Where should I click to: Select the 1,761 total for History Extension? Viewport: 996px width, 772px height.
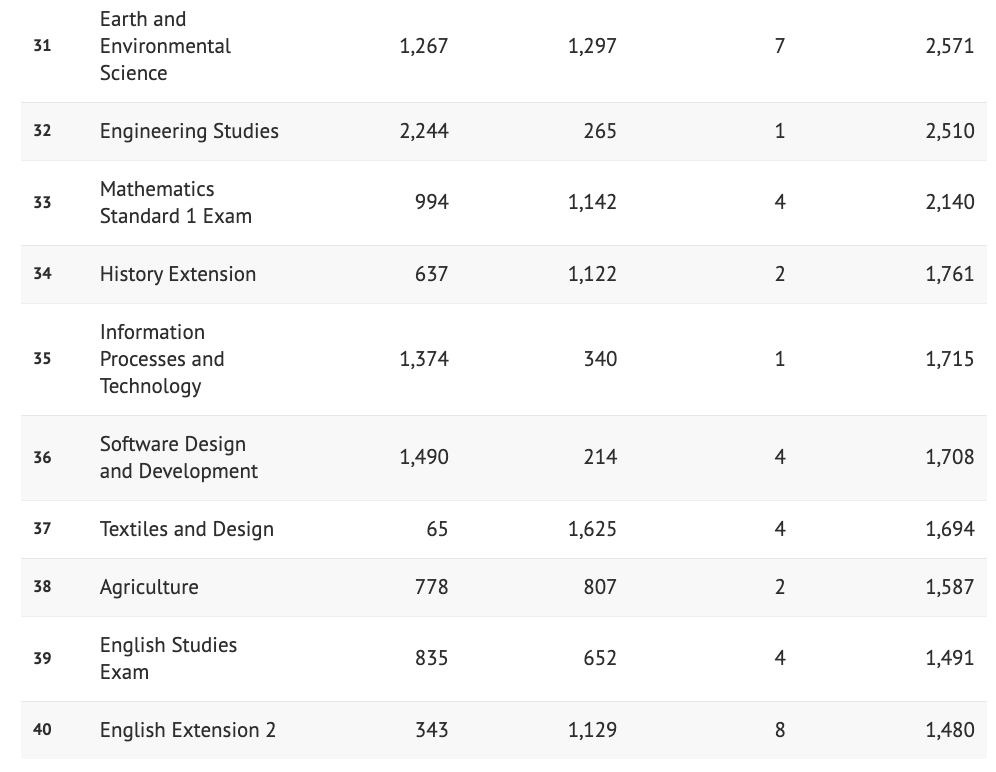949,274
